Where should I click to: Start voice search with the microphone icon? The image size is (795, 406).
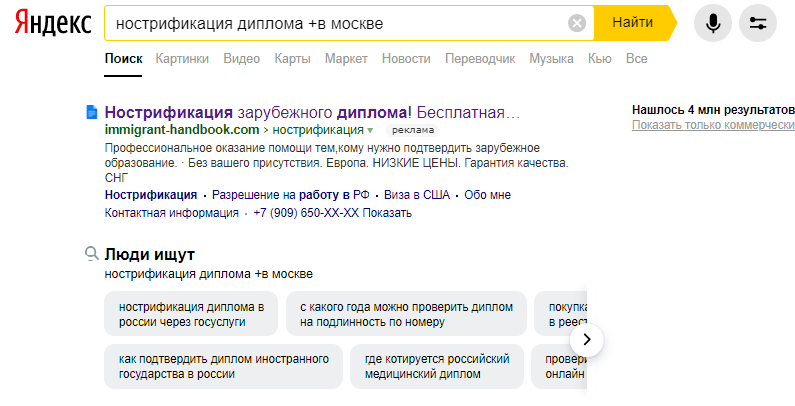(712, 23)
